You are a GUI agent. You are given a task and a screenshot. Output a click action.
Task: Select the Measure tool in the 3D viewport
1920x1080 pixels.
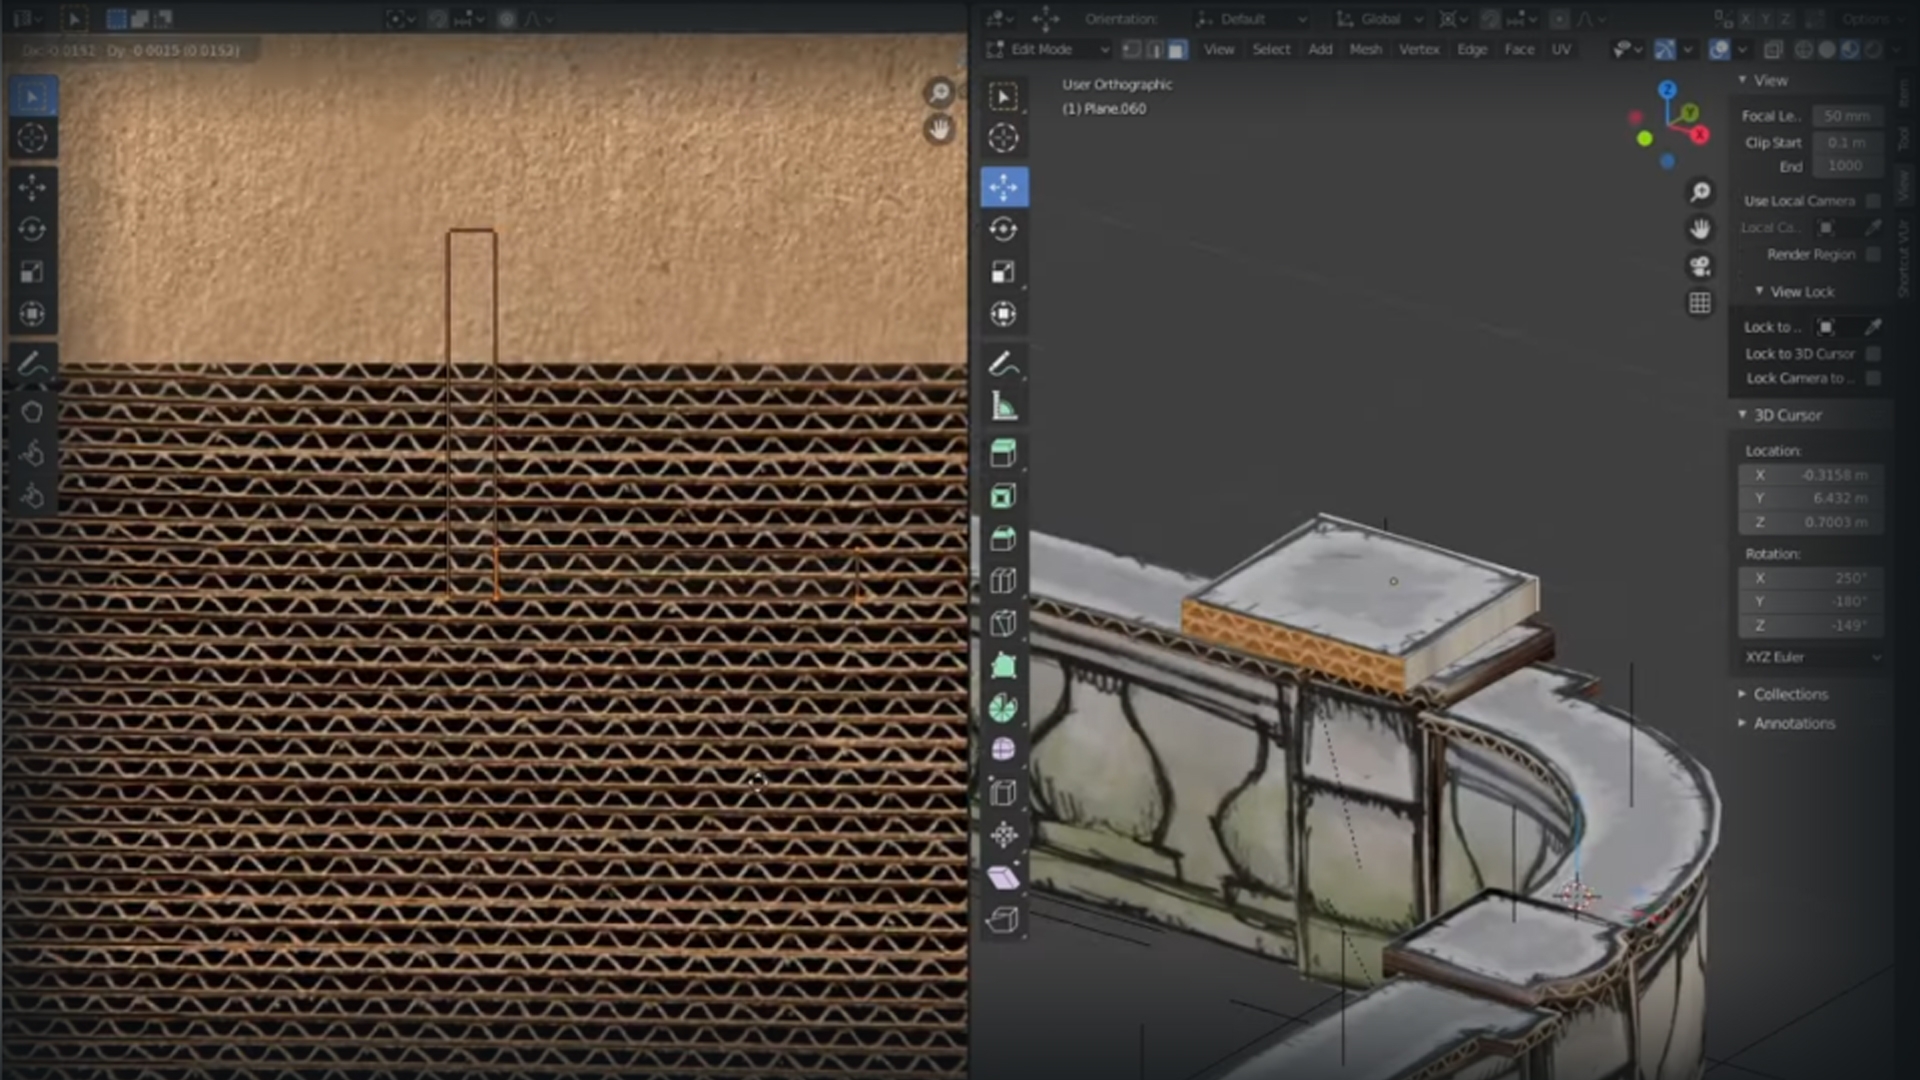point(1004,405)
